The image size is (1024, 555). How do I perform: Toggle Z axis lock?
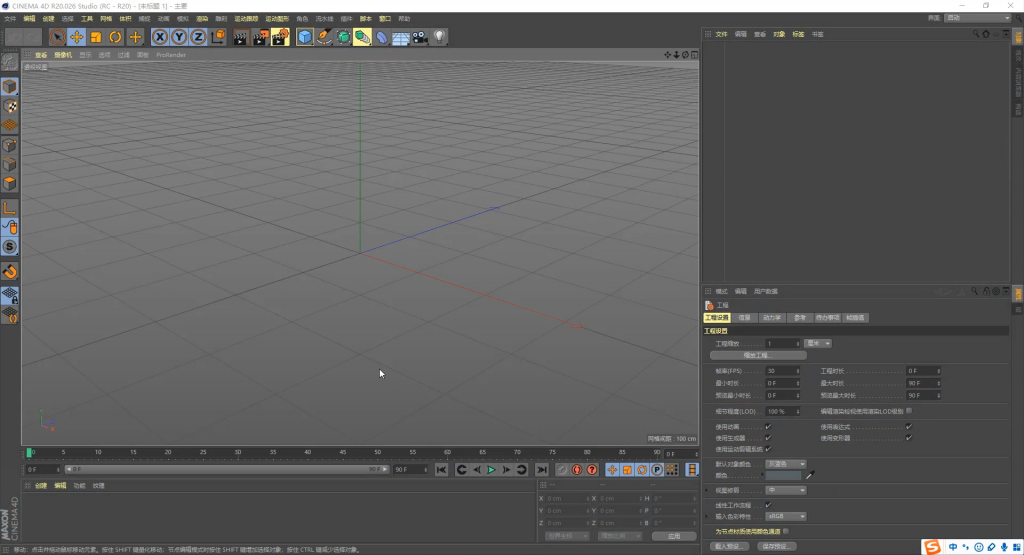coord(198,37)
